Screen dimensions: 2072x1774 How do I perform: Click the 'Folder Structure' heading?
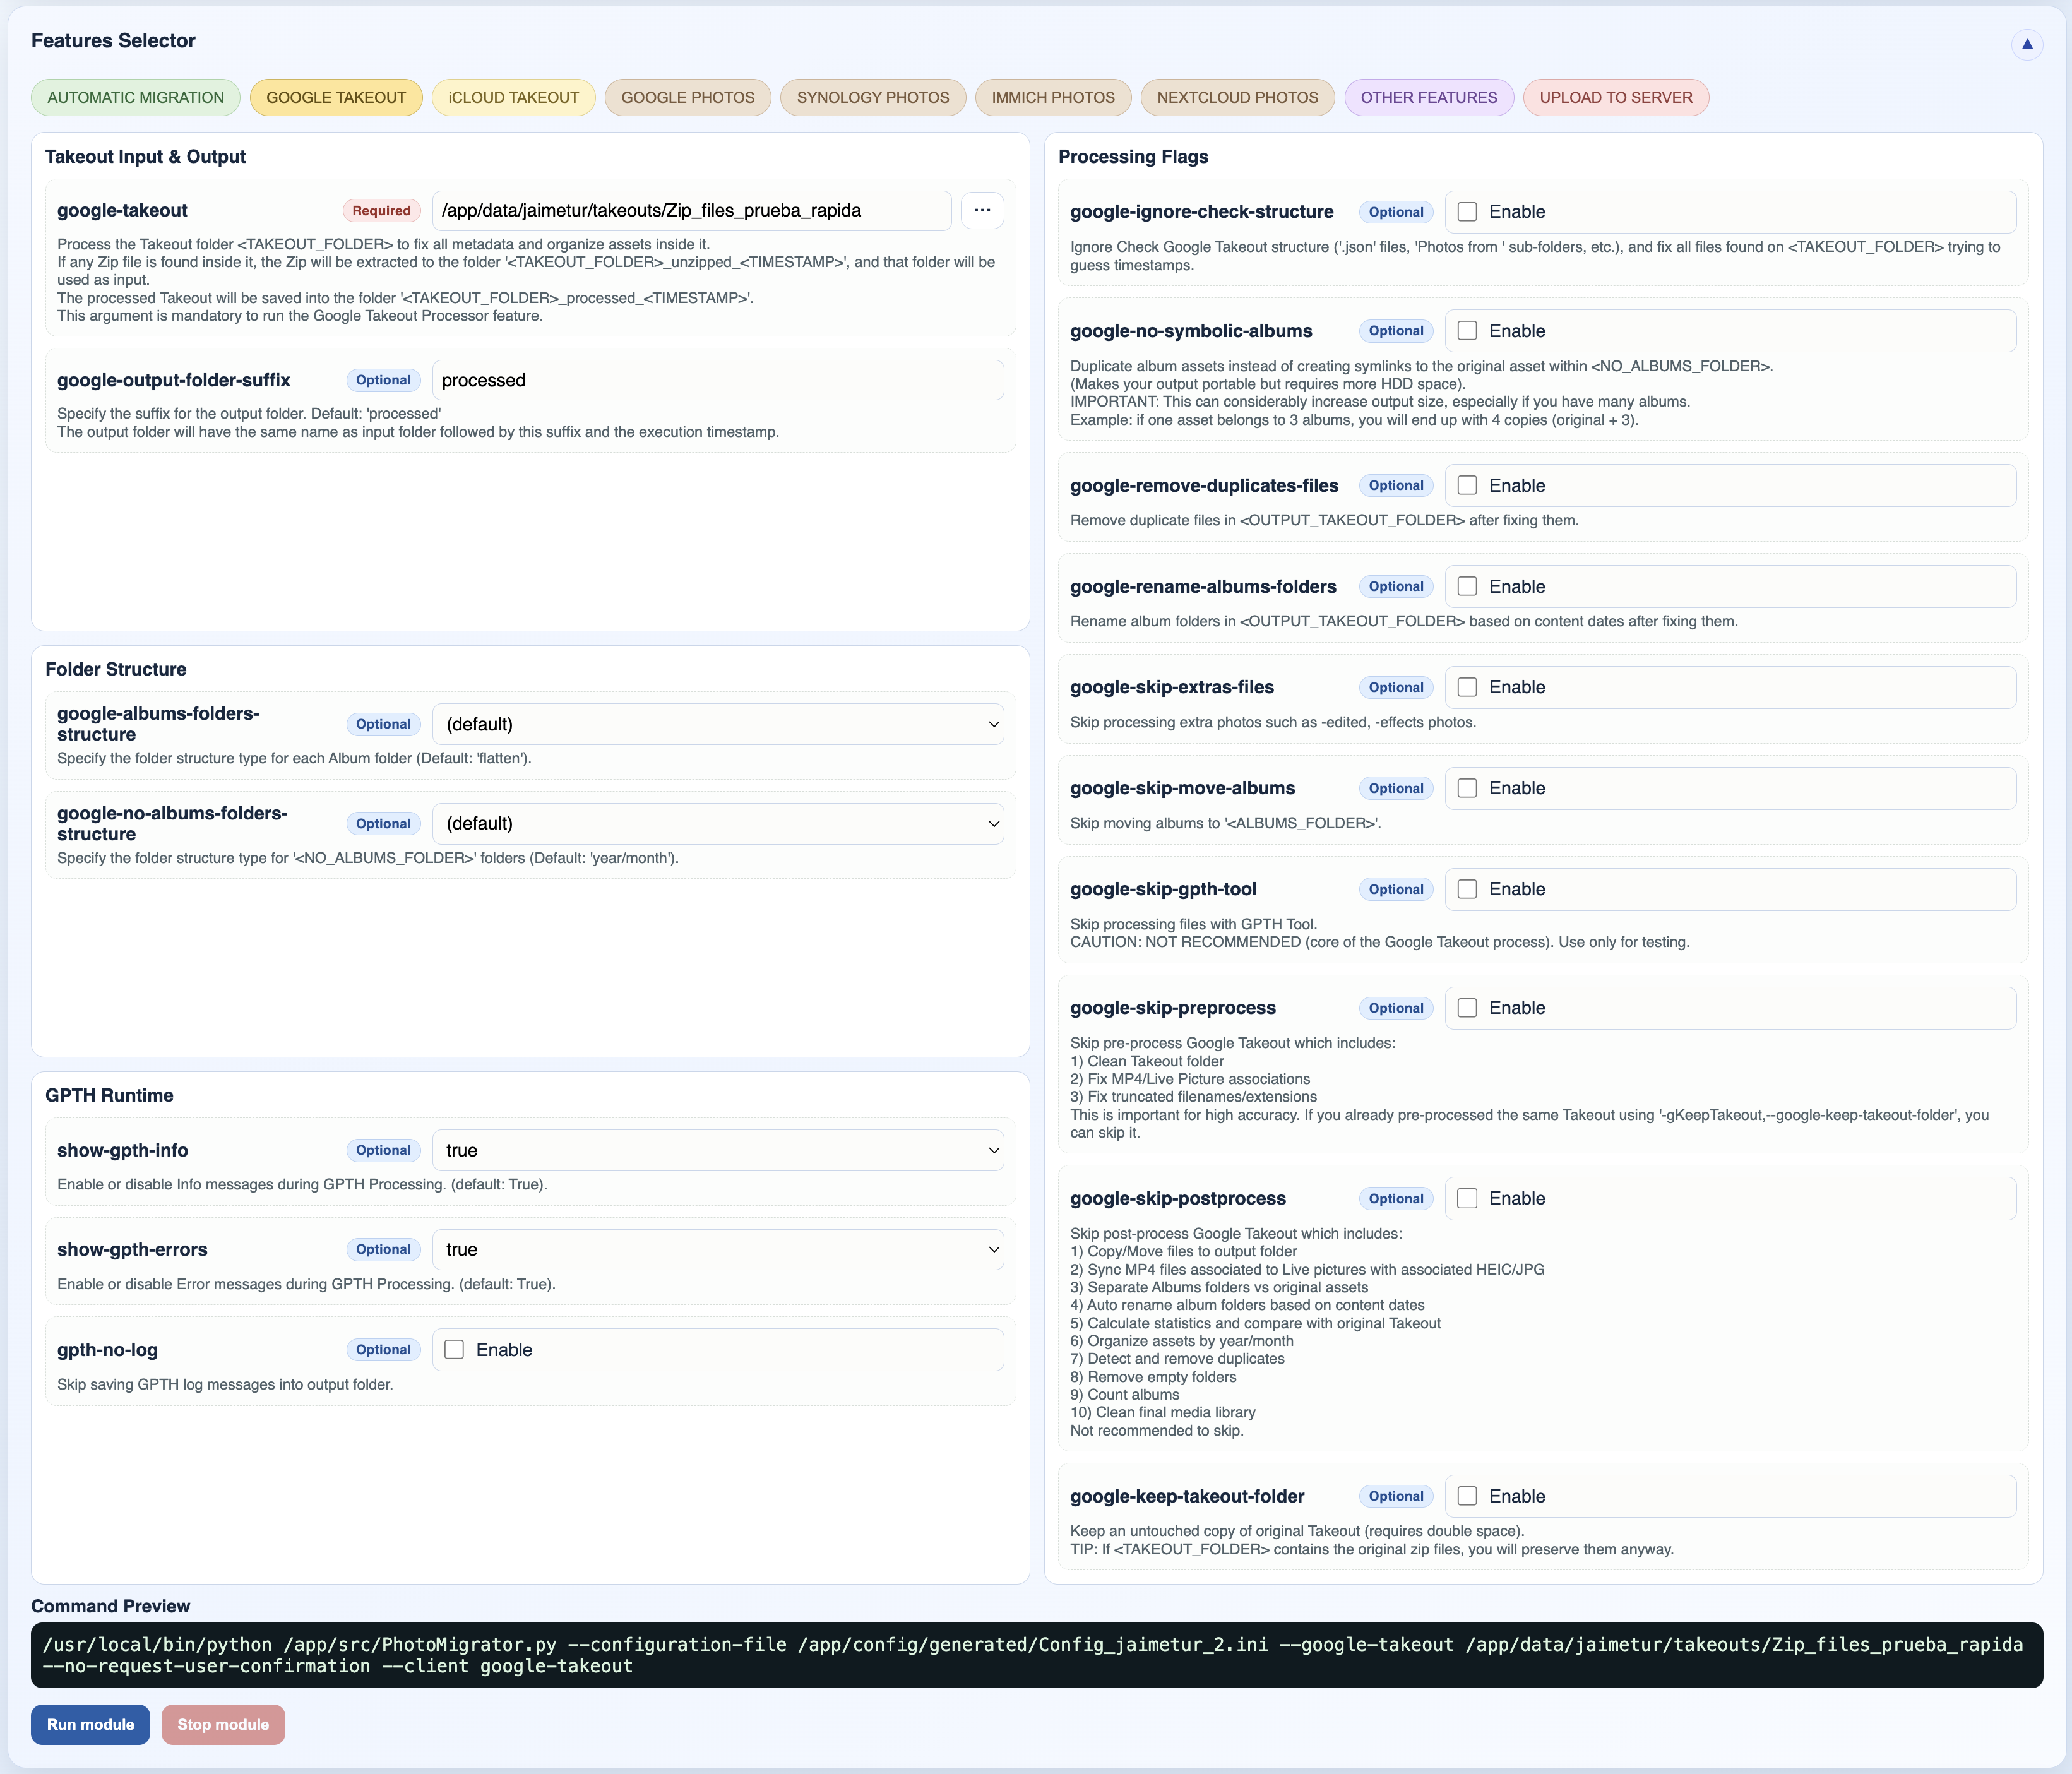point(116,669)
